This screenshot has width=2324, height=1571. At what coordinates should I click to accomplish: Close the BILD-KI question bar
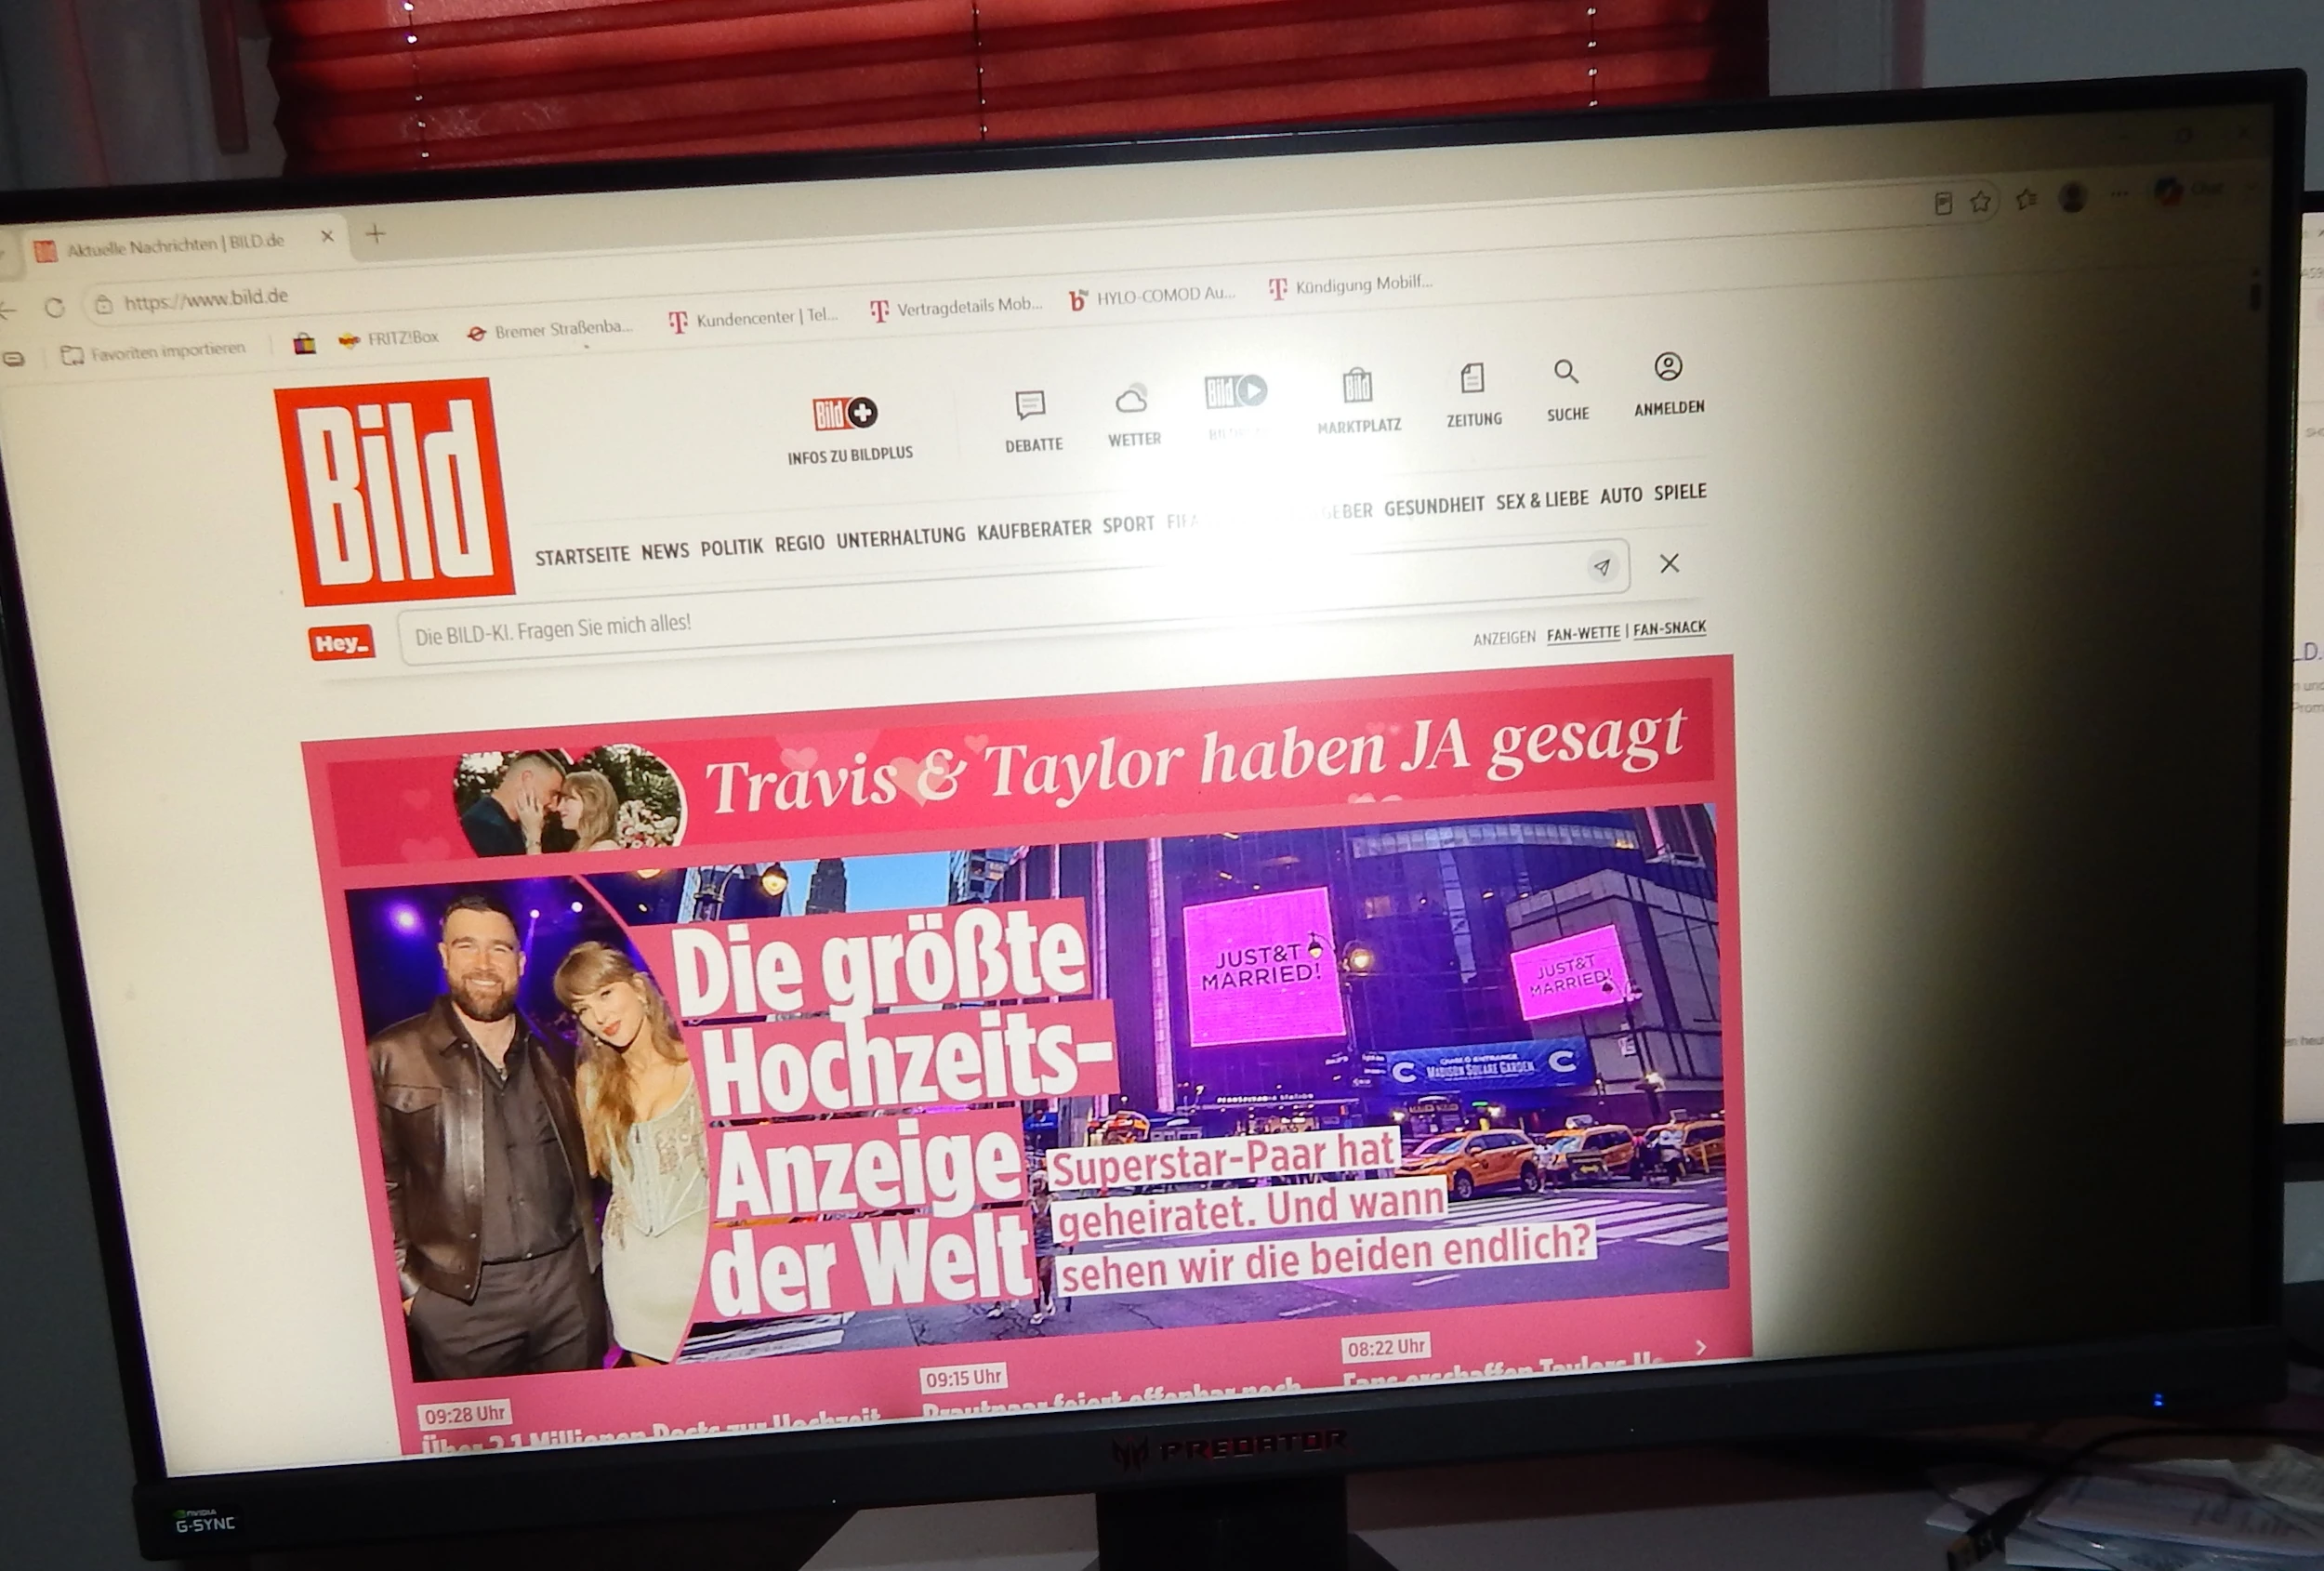[1669, 563]
